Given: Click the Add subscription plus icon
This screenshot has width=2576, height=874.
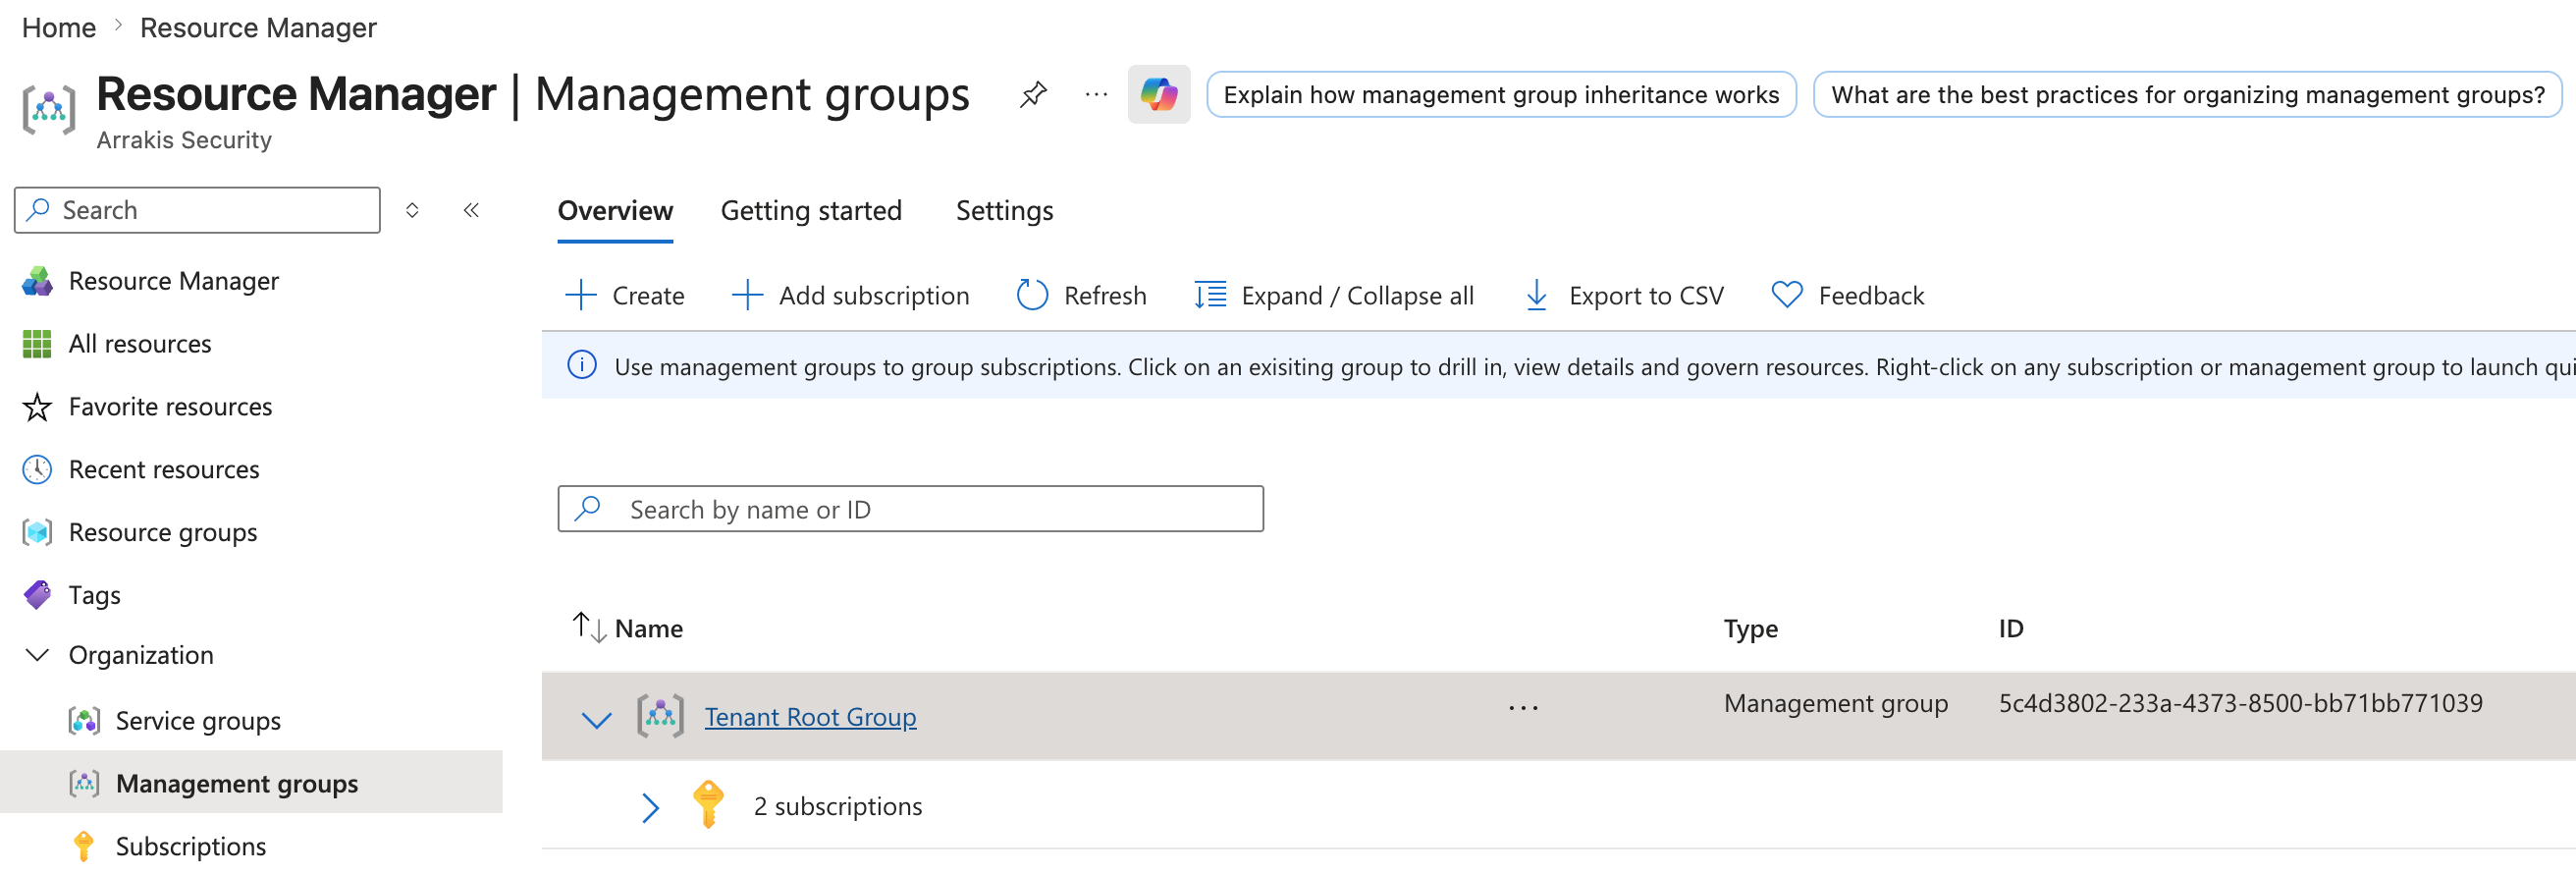Looking at the screenshot, I should 747,296.
